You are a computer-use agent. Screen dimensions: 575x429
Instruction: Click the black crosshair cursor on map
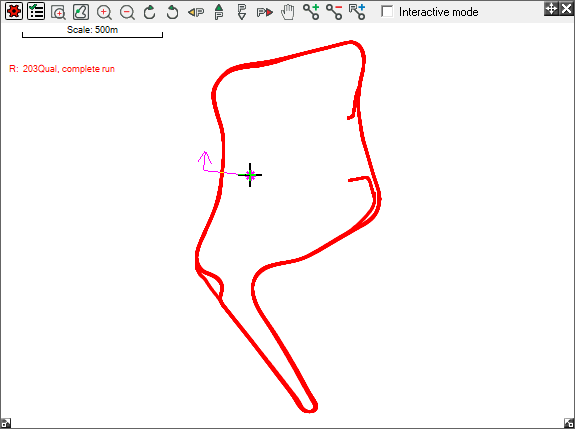click(x=250, y=175)
